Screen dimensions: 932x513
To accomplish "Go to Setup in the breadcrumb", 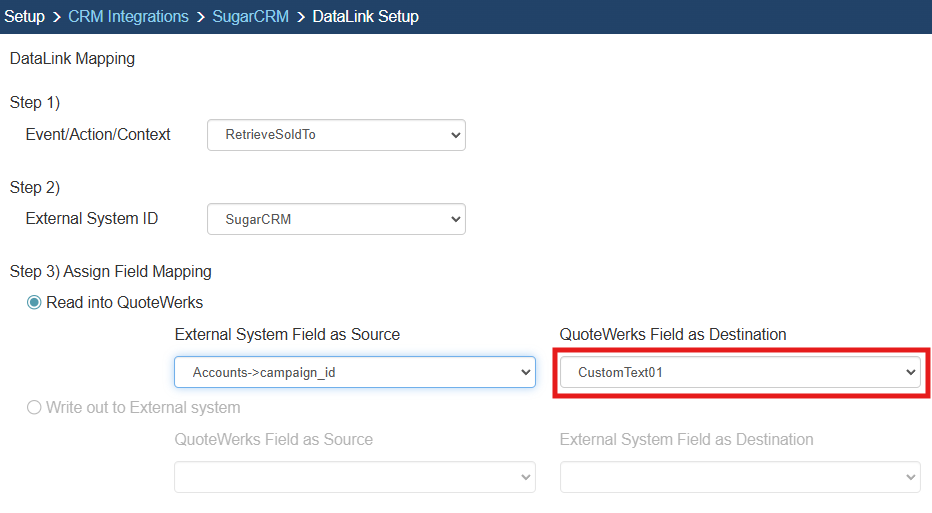I will point(25,17).
